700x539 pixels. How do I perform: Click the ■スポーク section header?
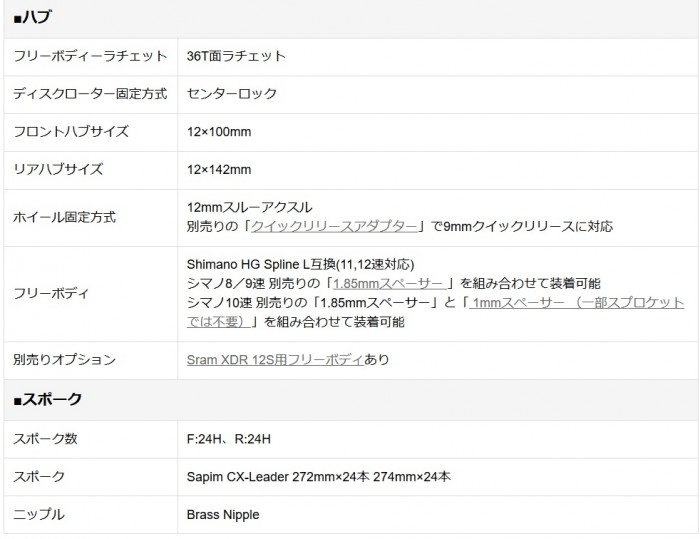pos(47,398)
